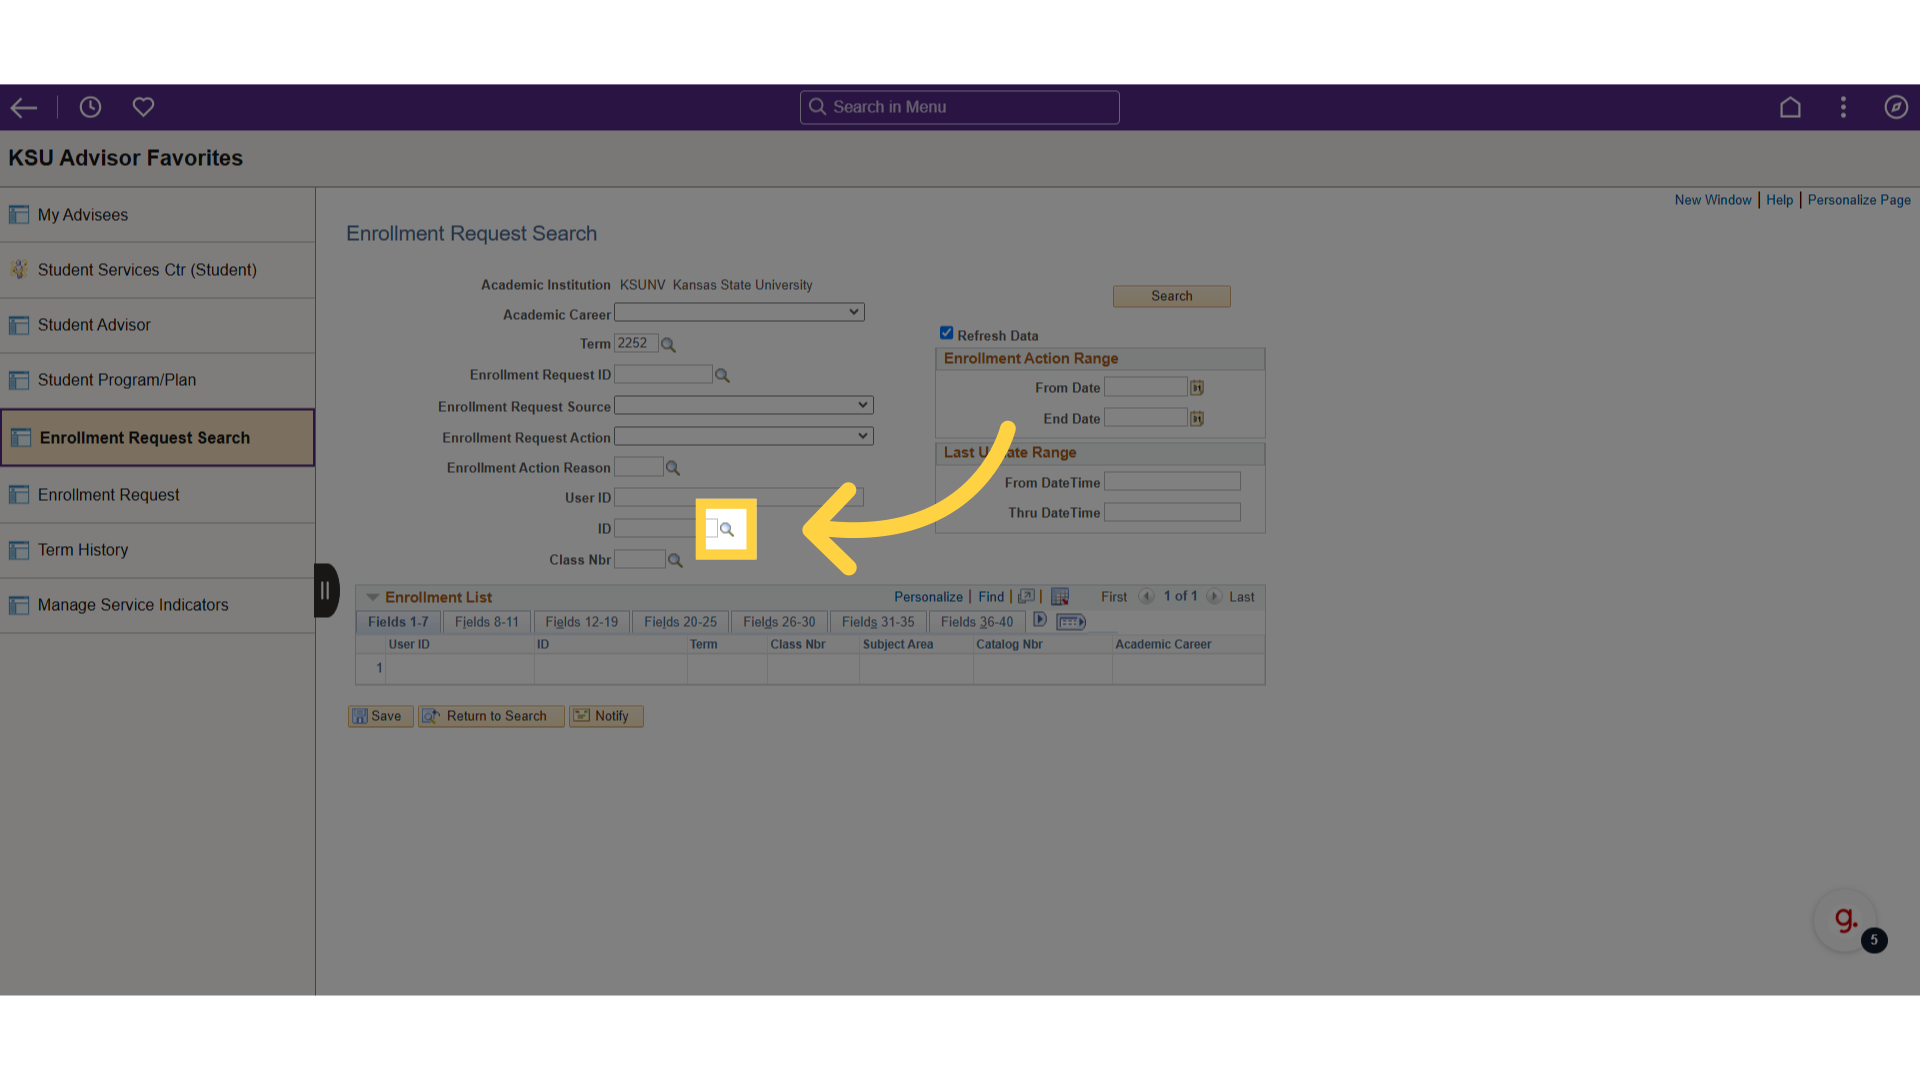1920x1080 pixels.
Task: Click the Notify button
Action: 606,716
